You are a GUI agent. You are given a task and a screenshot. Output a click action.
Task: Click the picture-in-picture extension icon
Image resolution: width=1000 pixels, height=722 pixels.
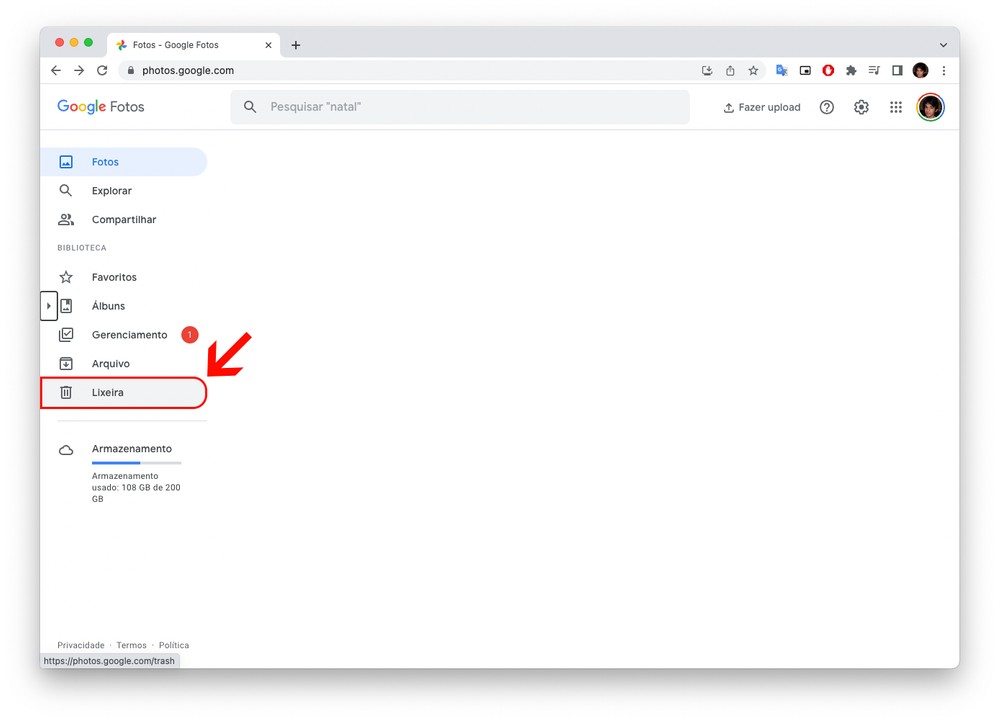[805, 70]
